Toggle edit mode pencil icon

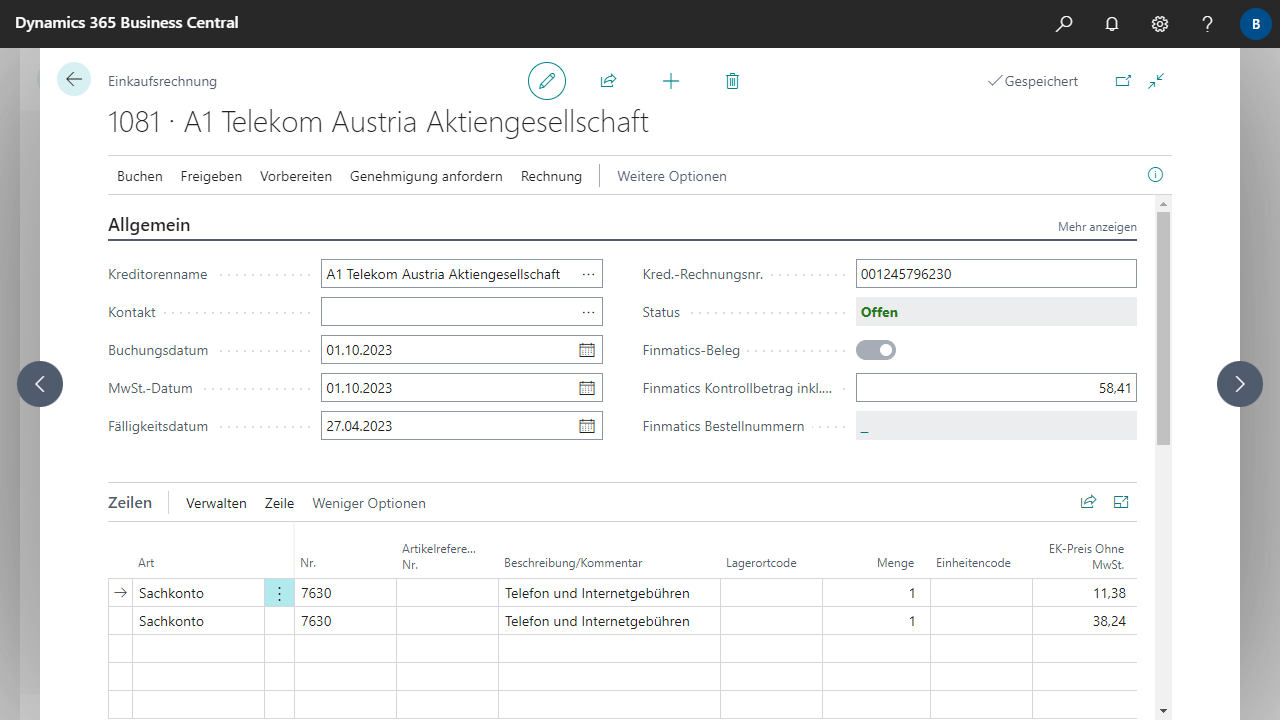tap(547, 81)
